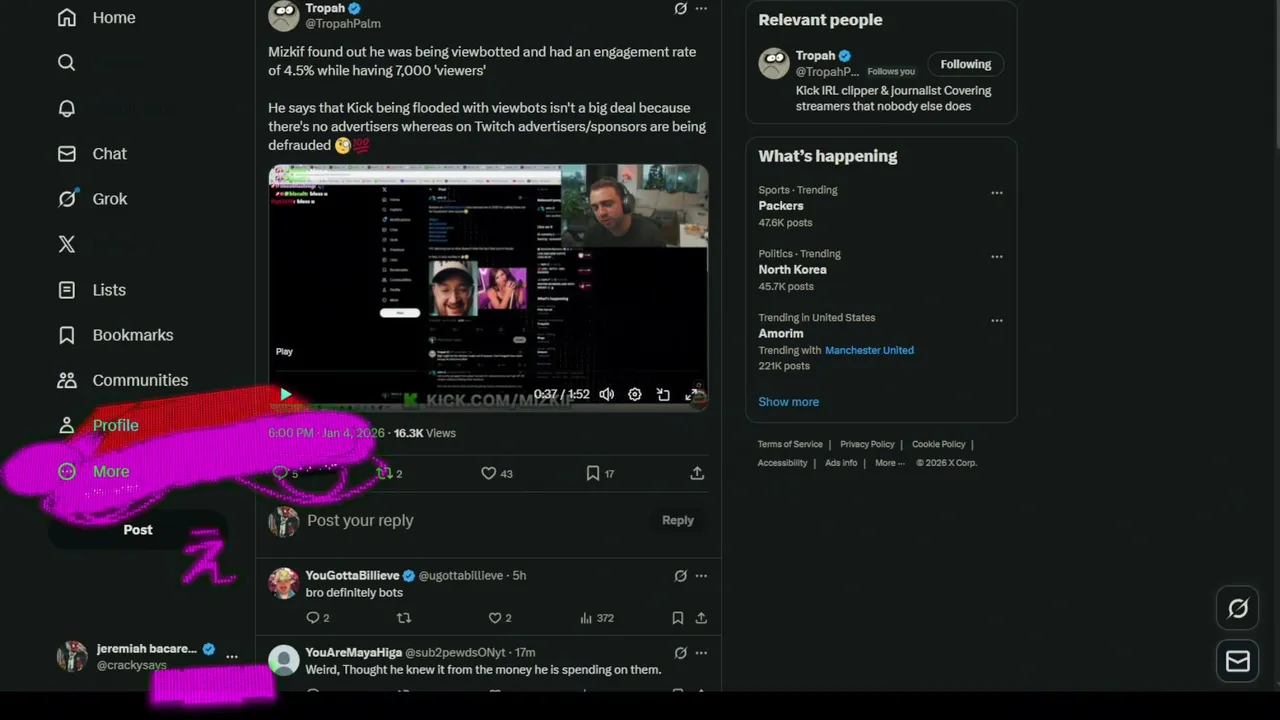Like YouGottaBillieve's comment with 2 likes
Screen dimensions: 1280x720
[500, 618]
